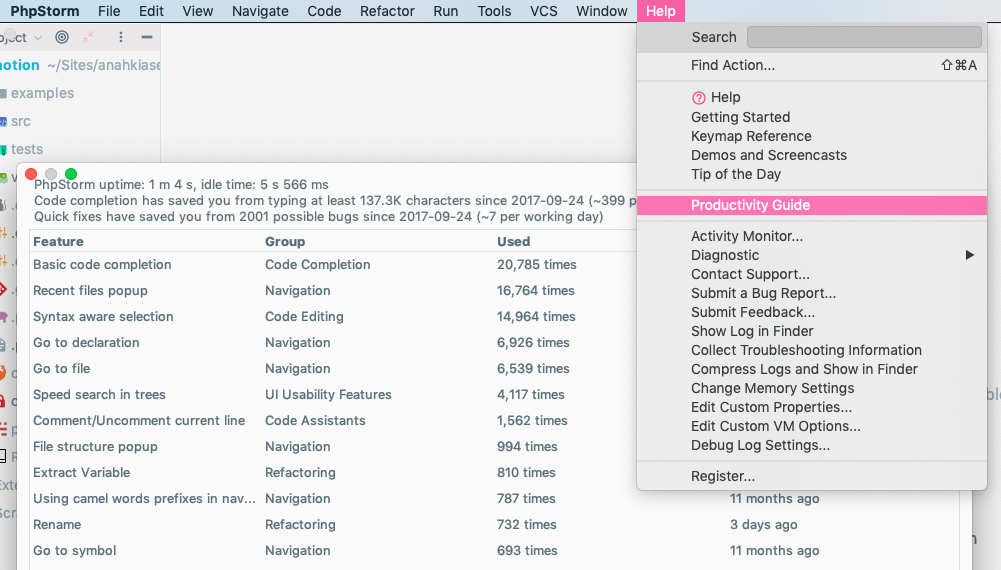
Task: Select Comment/Uncomment current line row
Action: tap(333, 421)
